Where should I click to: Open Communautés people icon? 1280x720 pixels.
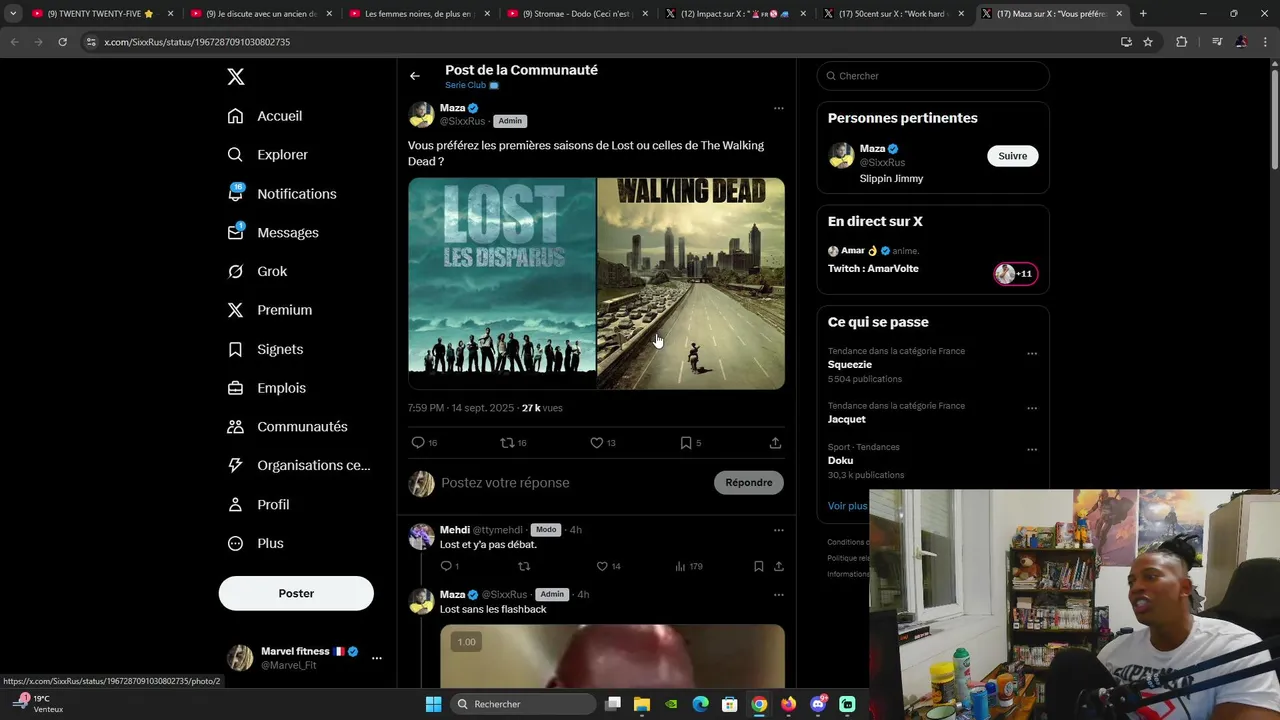(235, 427)
